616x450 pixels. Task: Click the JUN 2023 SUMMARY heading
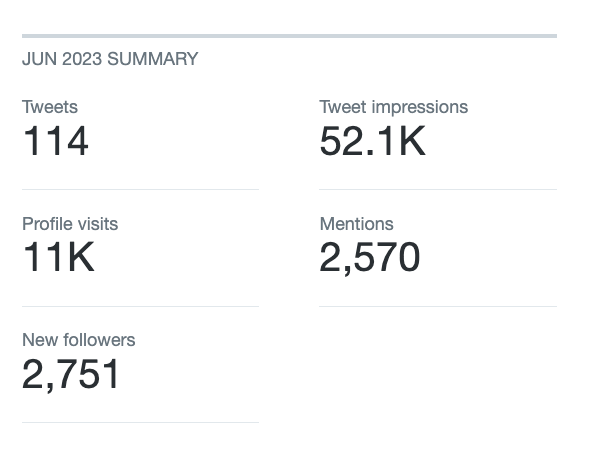110,59
